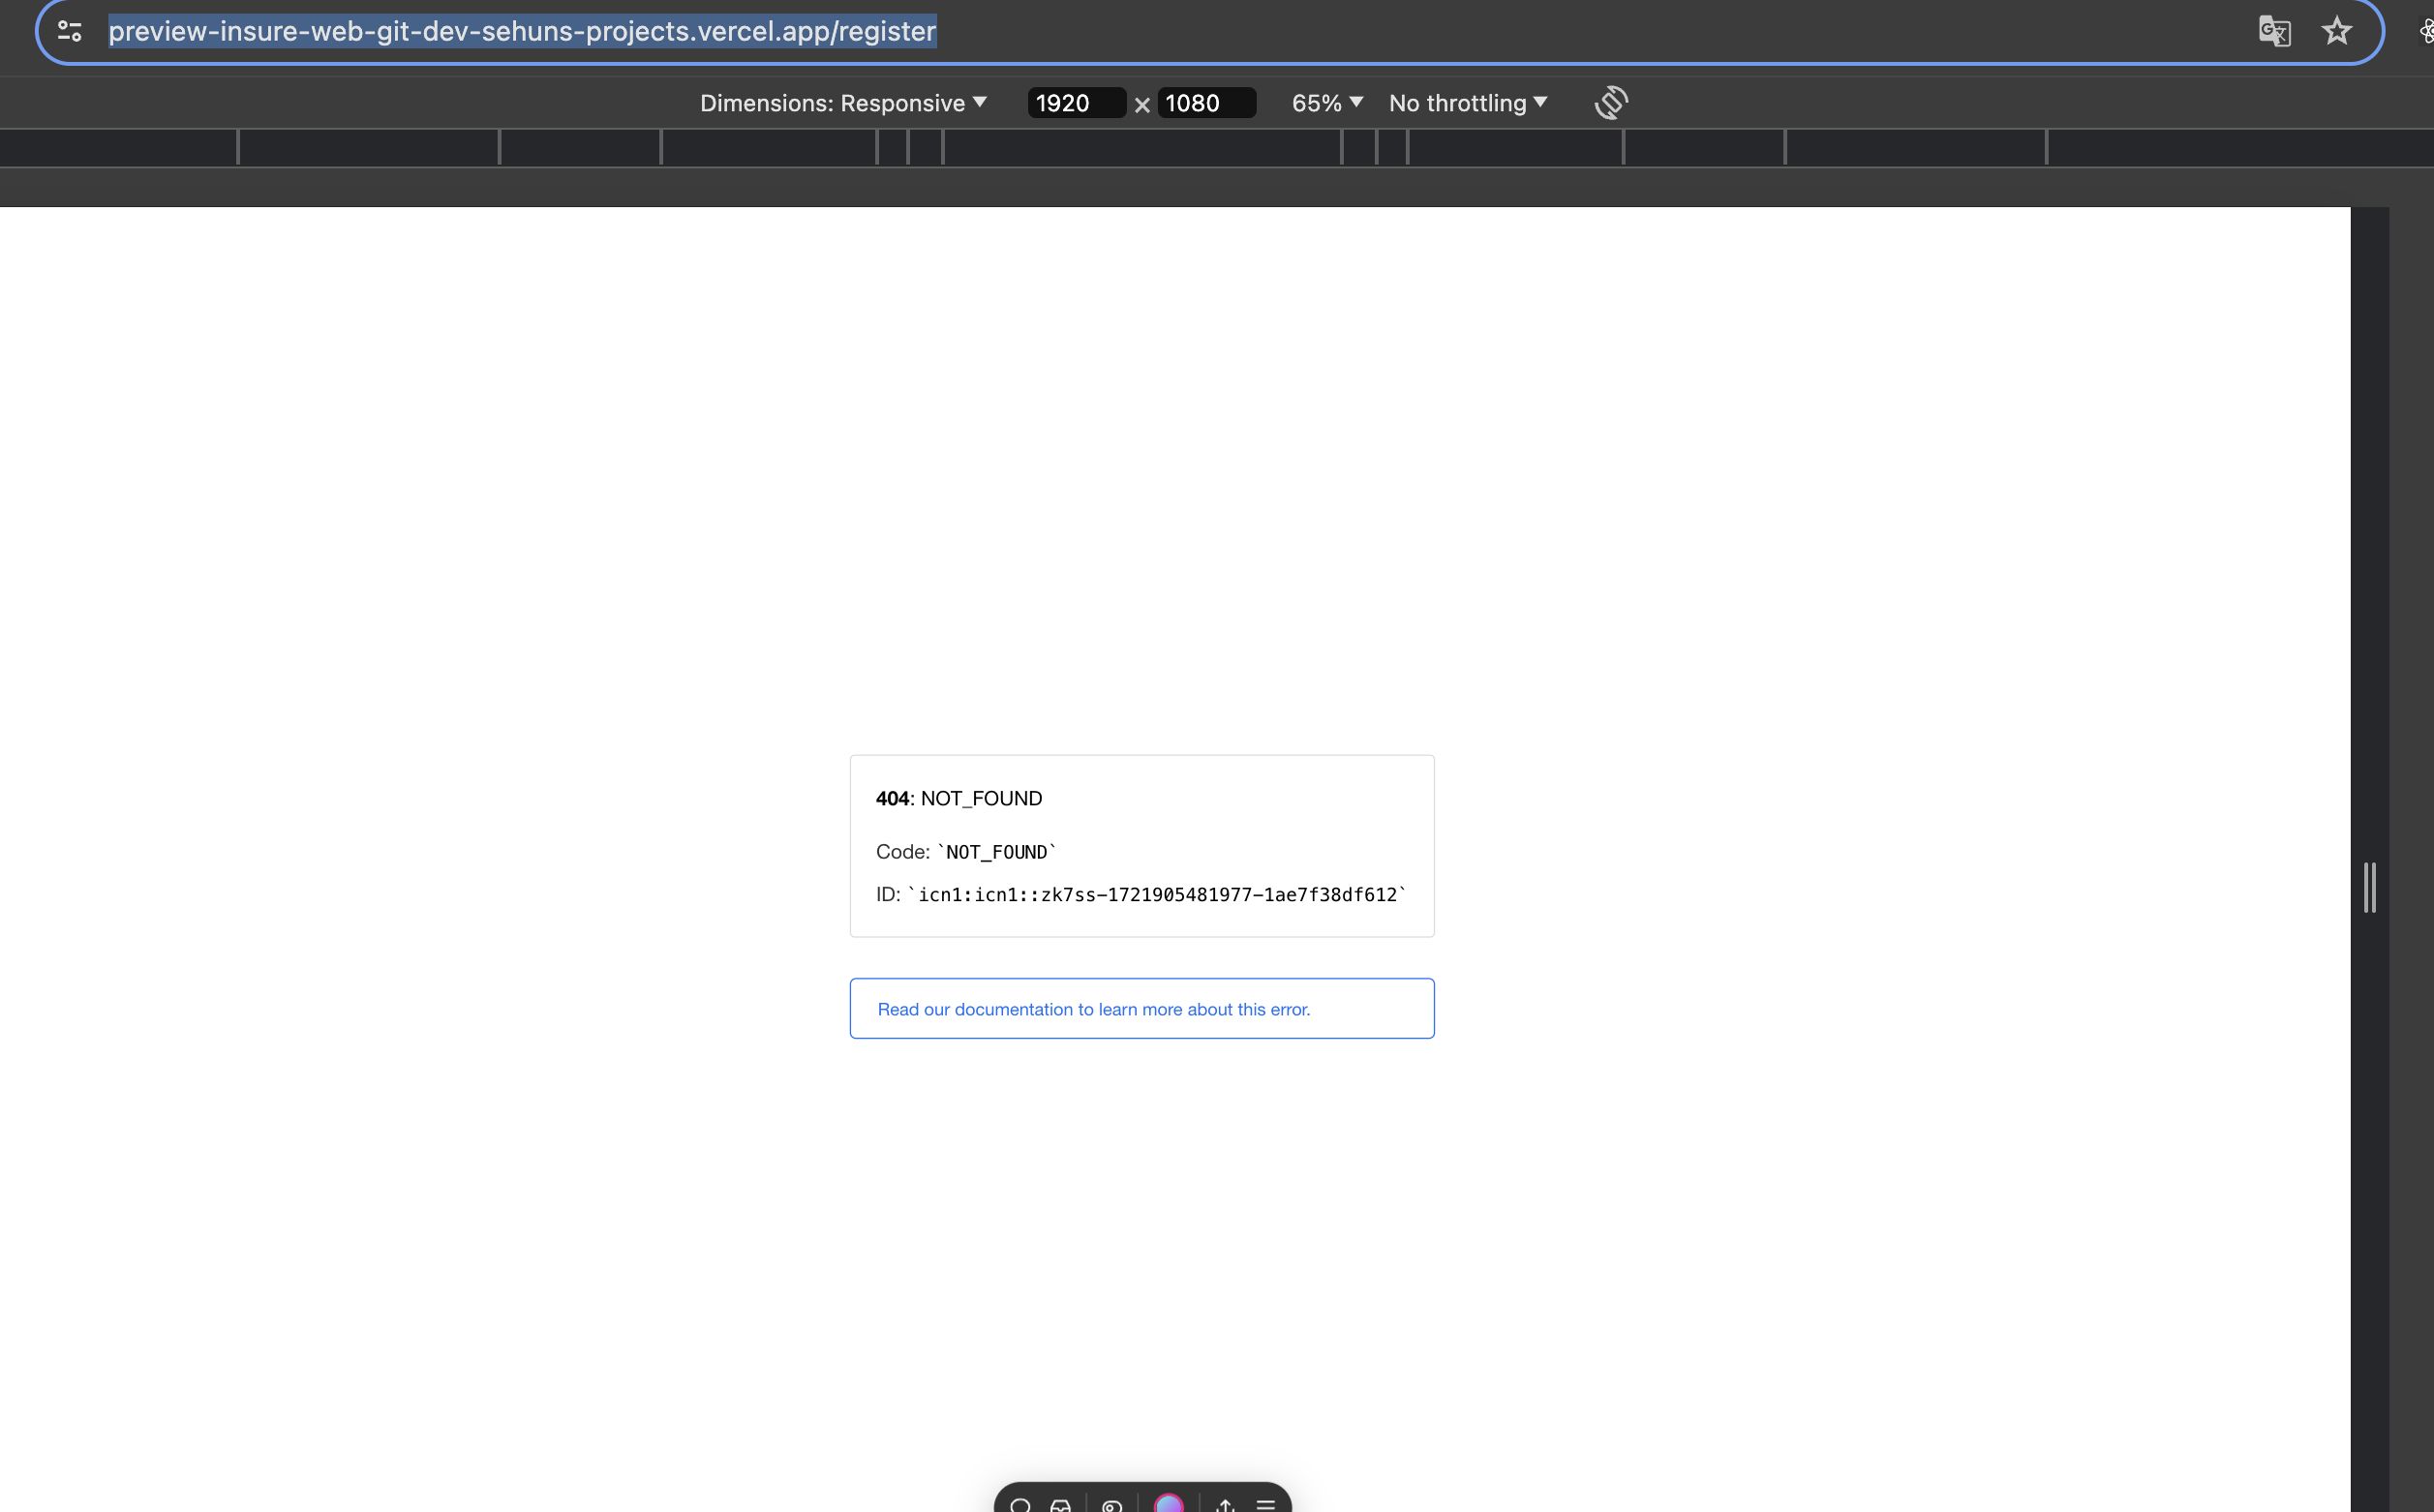Click the feature flags toggle icon
Screen dimensions: 2434x1512
[1112, 1504]
